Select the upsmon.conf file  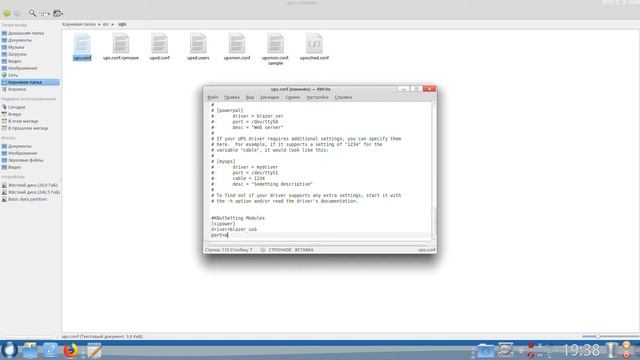point(237,47)
